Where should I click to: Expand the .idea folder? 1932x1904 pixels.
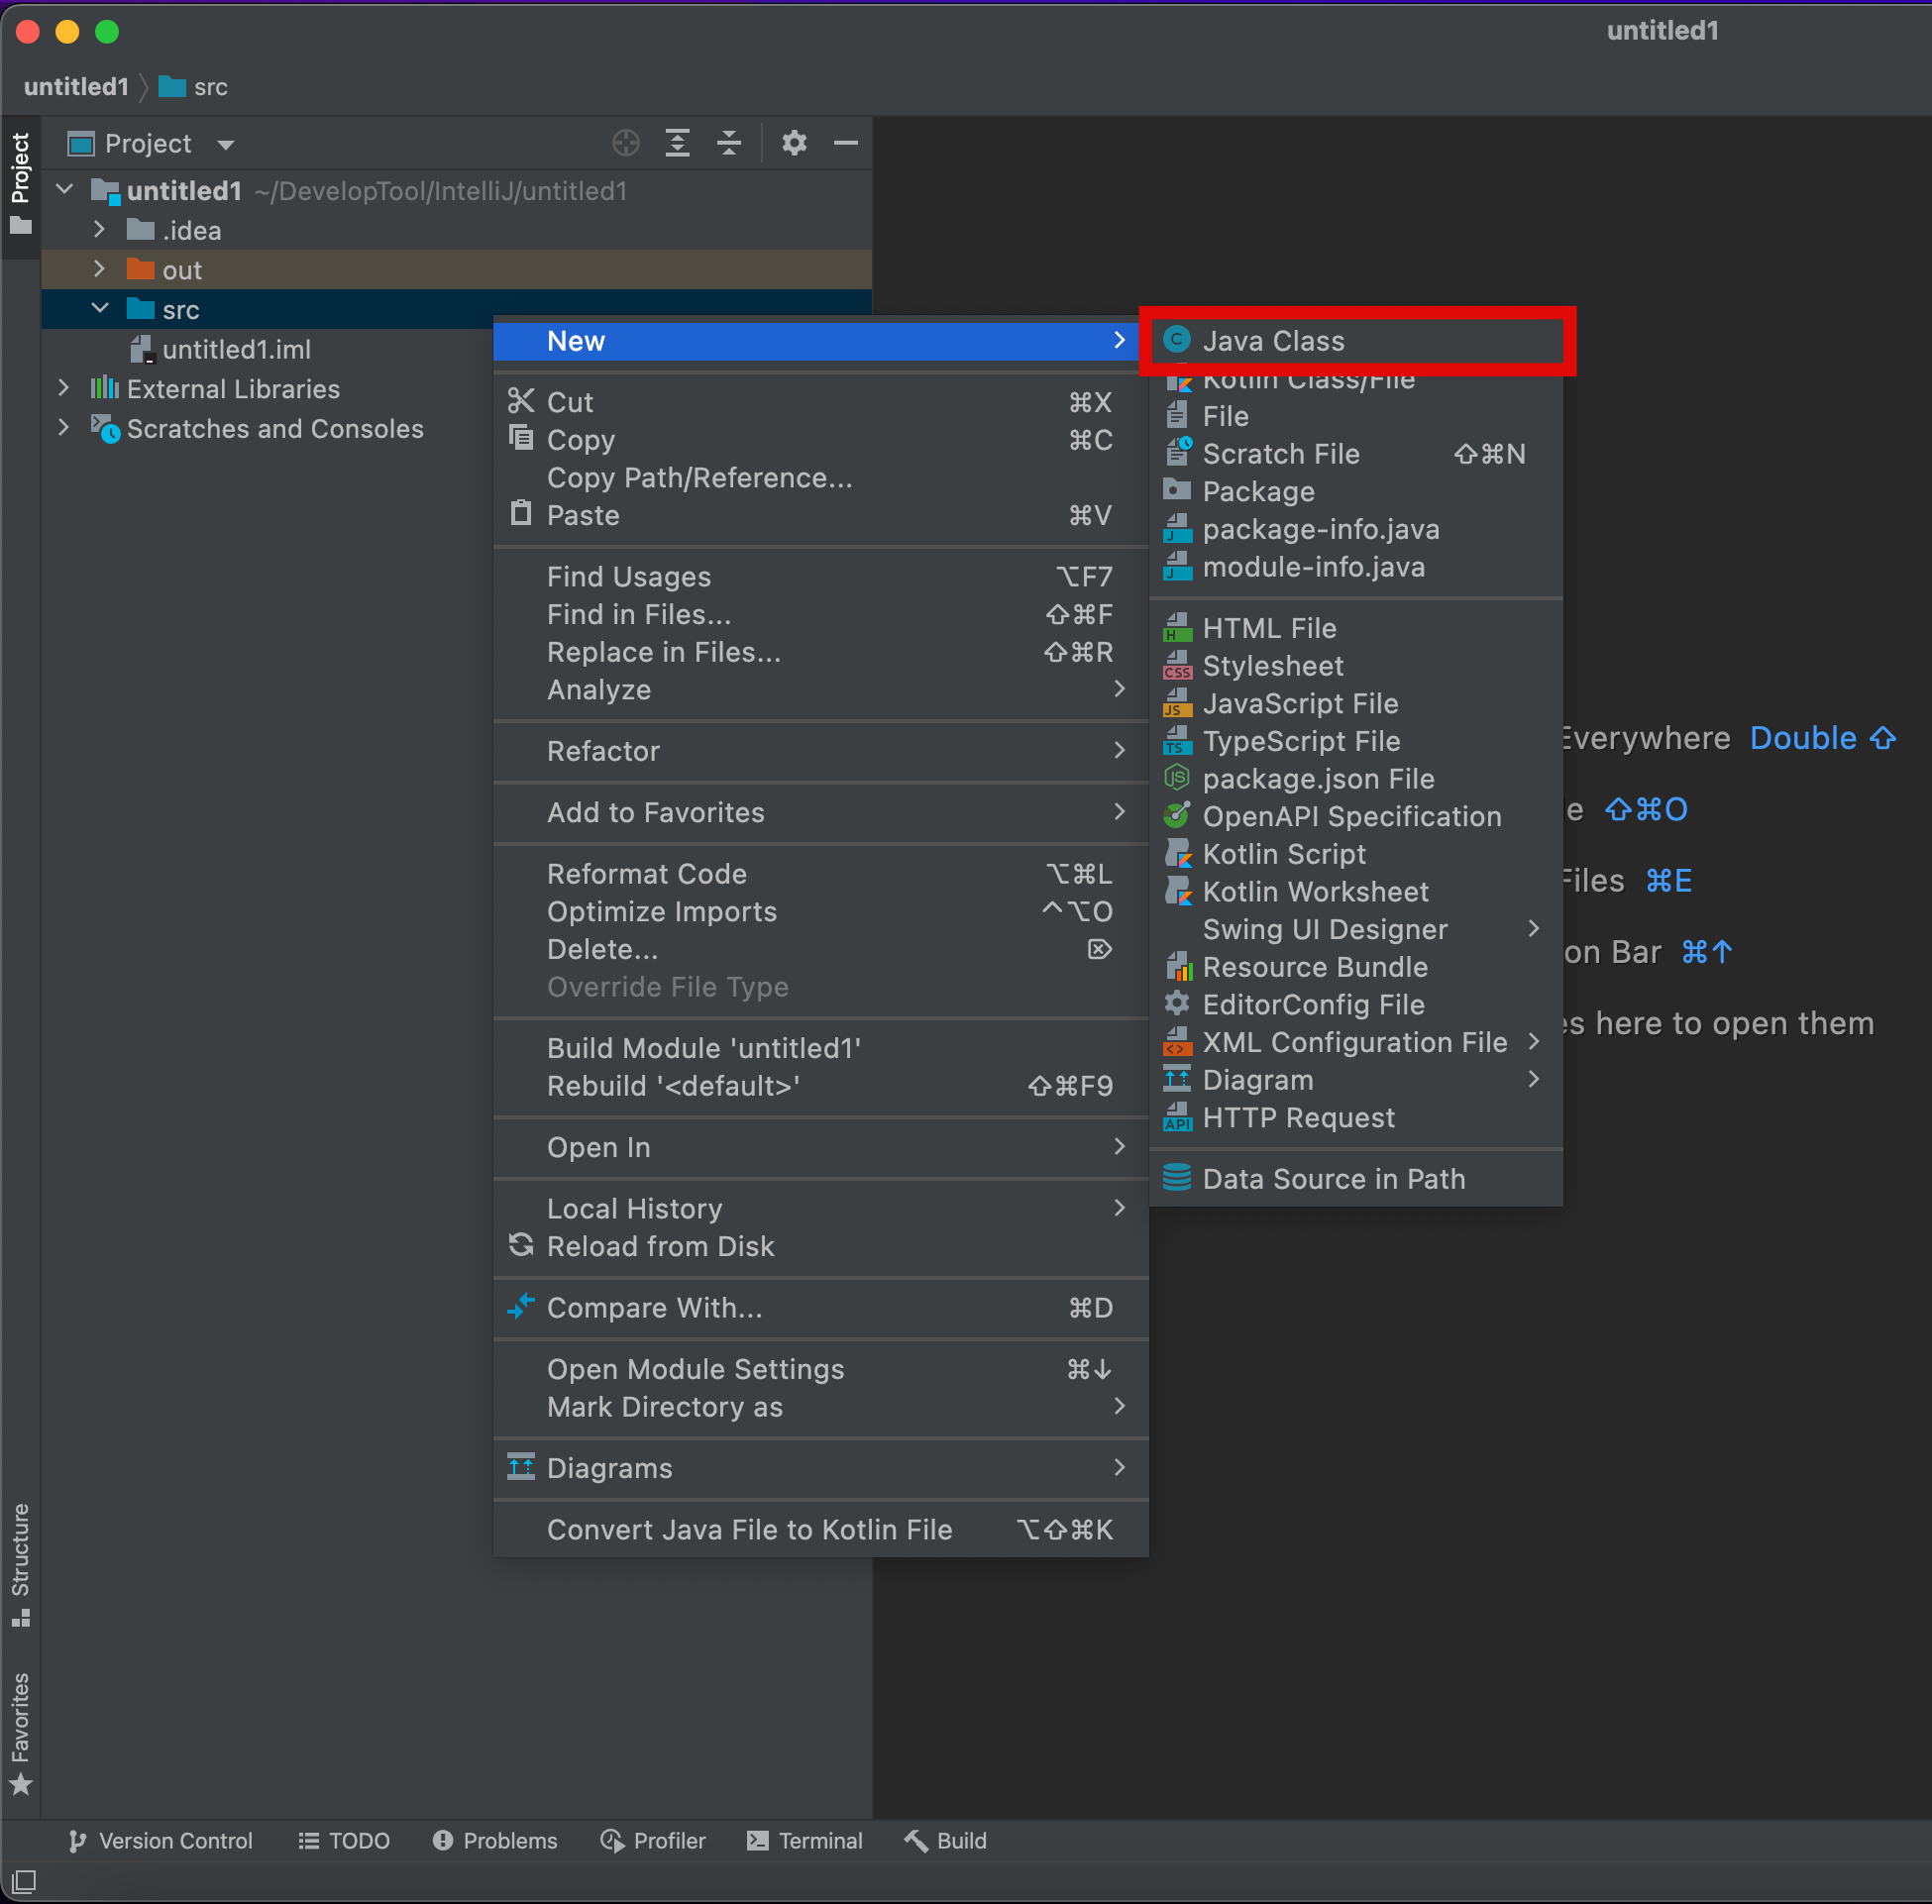click(99, 230)
